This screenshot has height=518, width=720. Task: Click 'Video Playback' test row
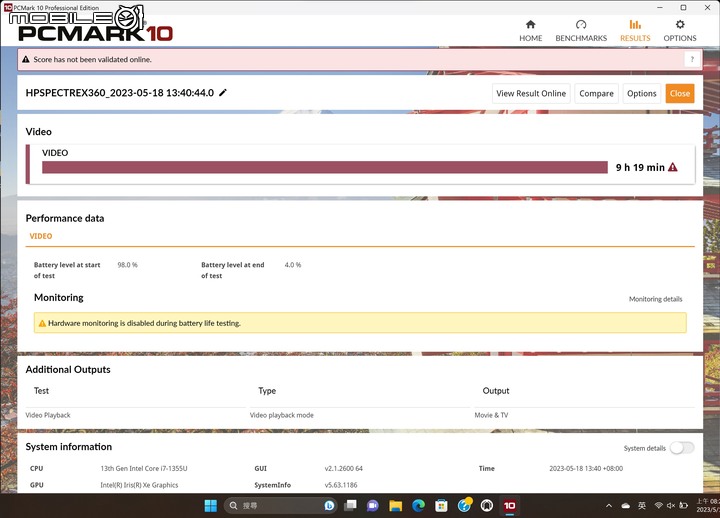tap(48, 415)
